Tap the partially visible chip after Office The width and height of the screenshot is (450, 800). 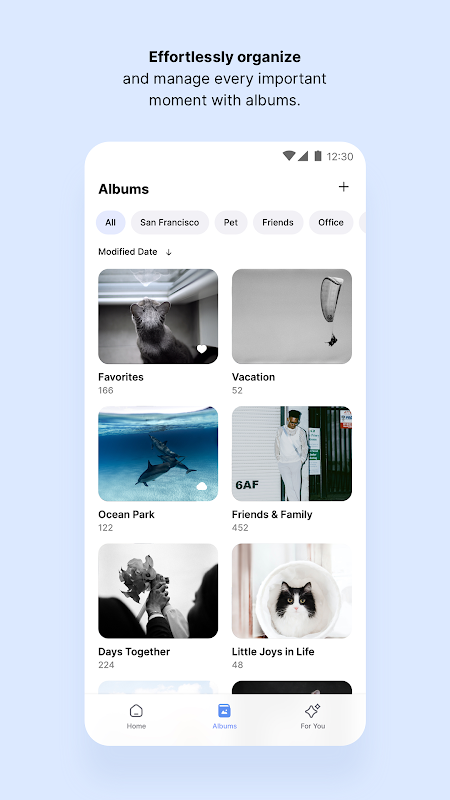point(362,222)
